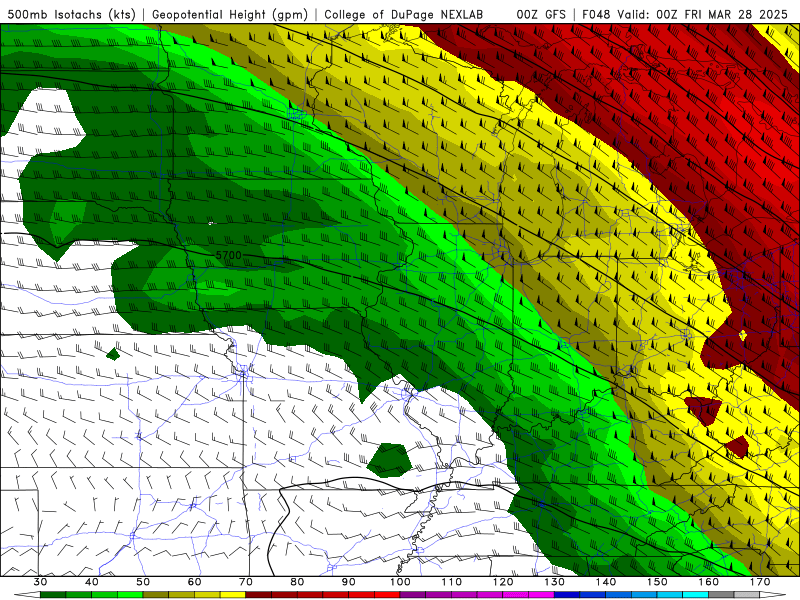Click the "500mb Isotachs (kts)" title text
The width and height of the screenshot is (800, 600).
tap(72, 14)
